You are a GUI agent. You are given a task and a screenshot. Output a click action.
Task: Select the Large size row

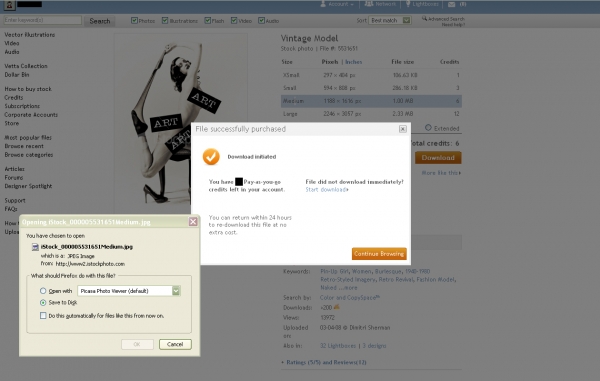pyautogui.click(x=371, y=114)
